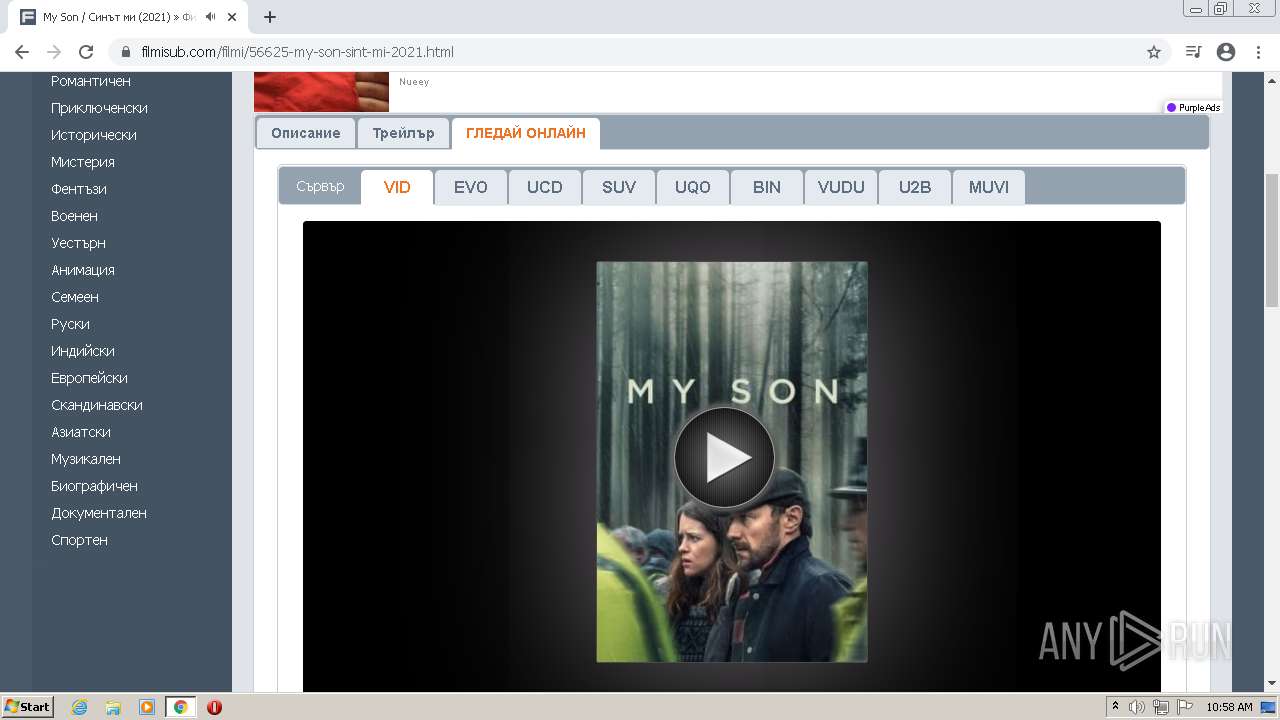
Task: Select the Семеен genre link
Action: coord(75,297)
